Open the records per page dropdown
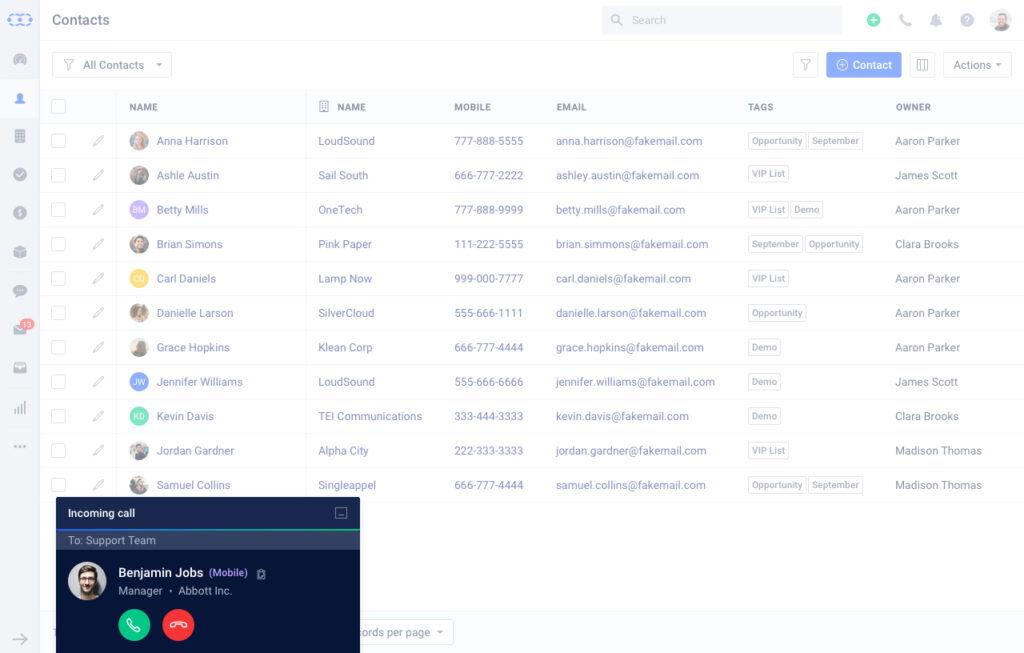Screen dimensions: 1024x653 click(x=405, y=632)
